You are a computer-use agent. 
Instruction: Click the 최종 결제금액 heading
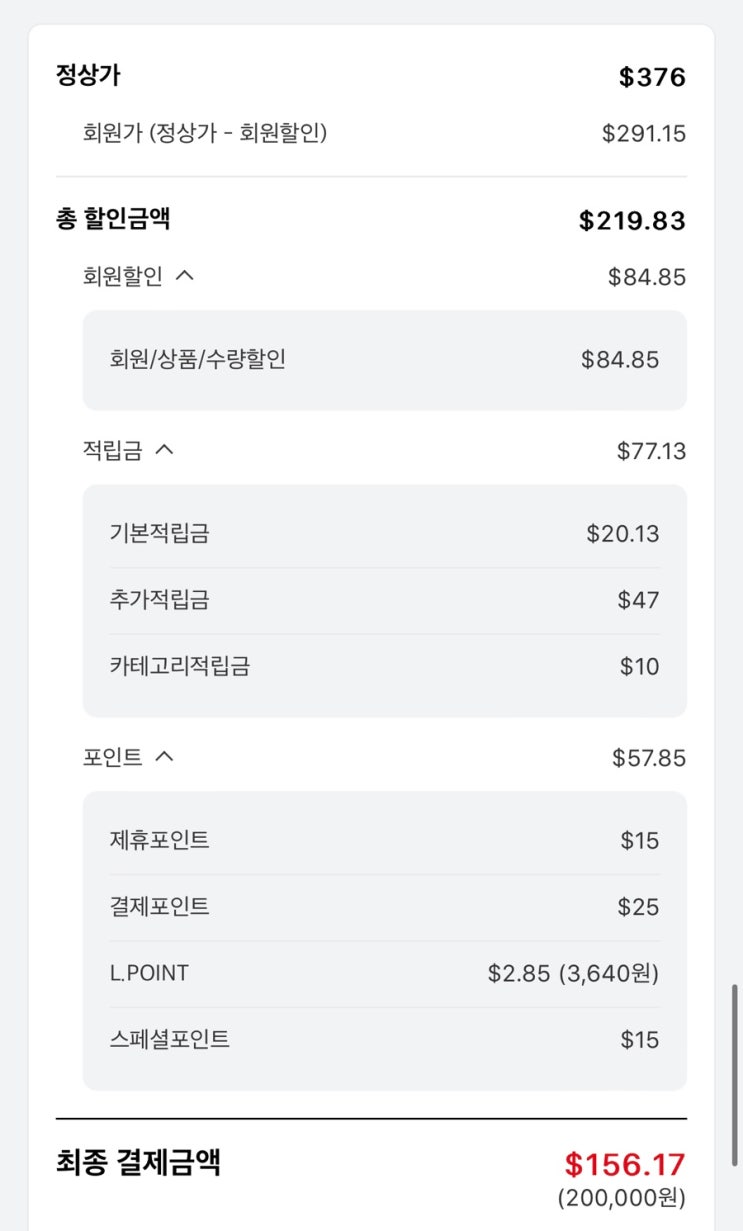point(138,1163)
